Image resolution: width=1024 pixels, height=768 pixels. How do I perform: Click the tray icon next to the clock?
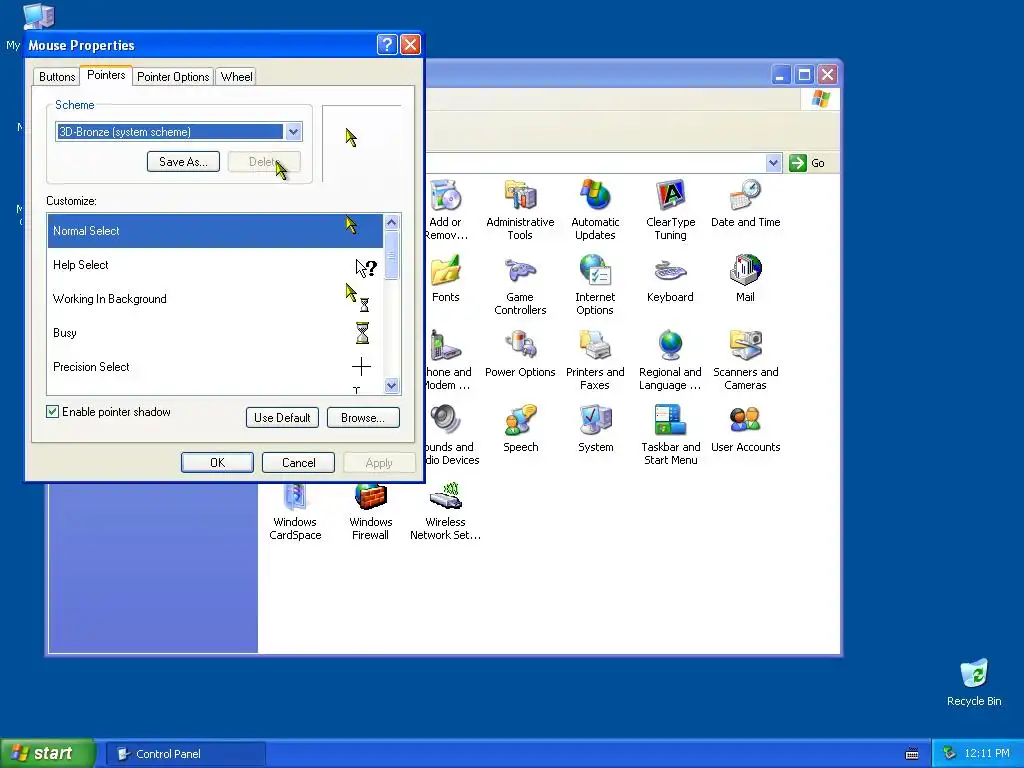pos(949,754)
